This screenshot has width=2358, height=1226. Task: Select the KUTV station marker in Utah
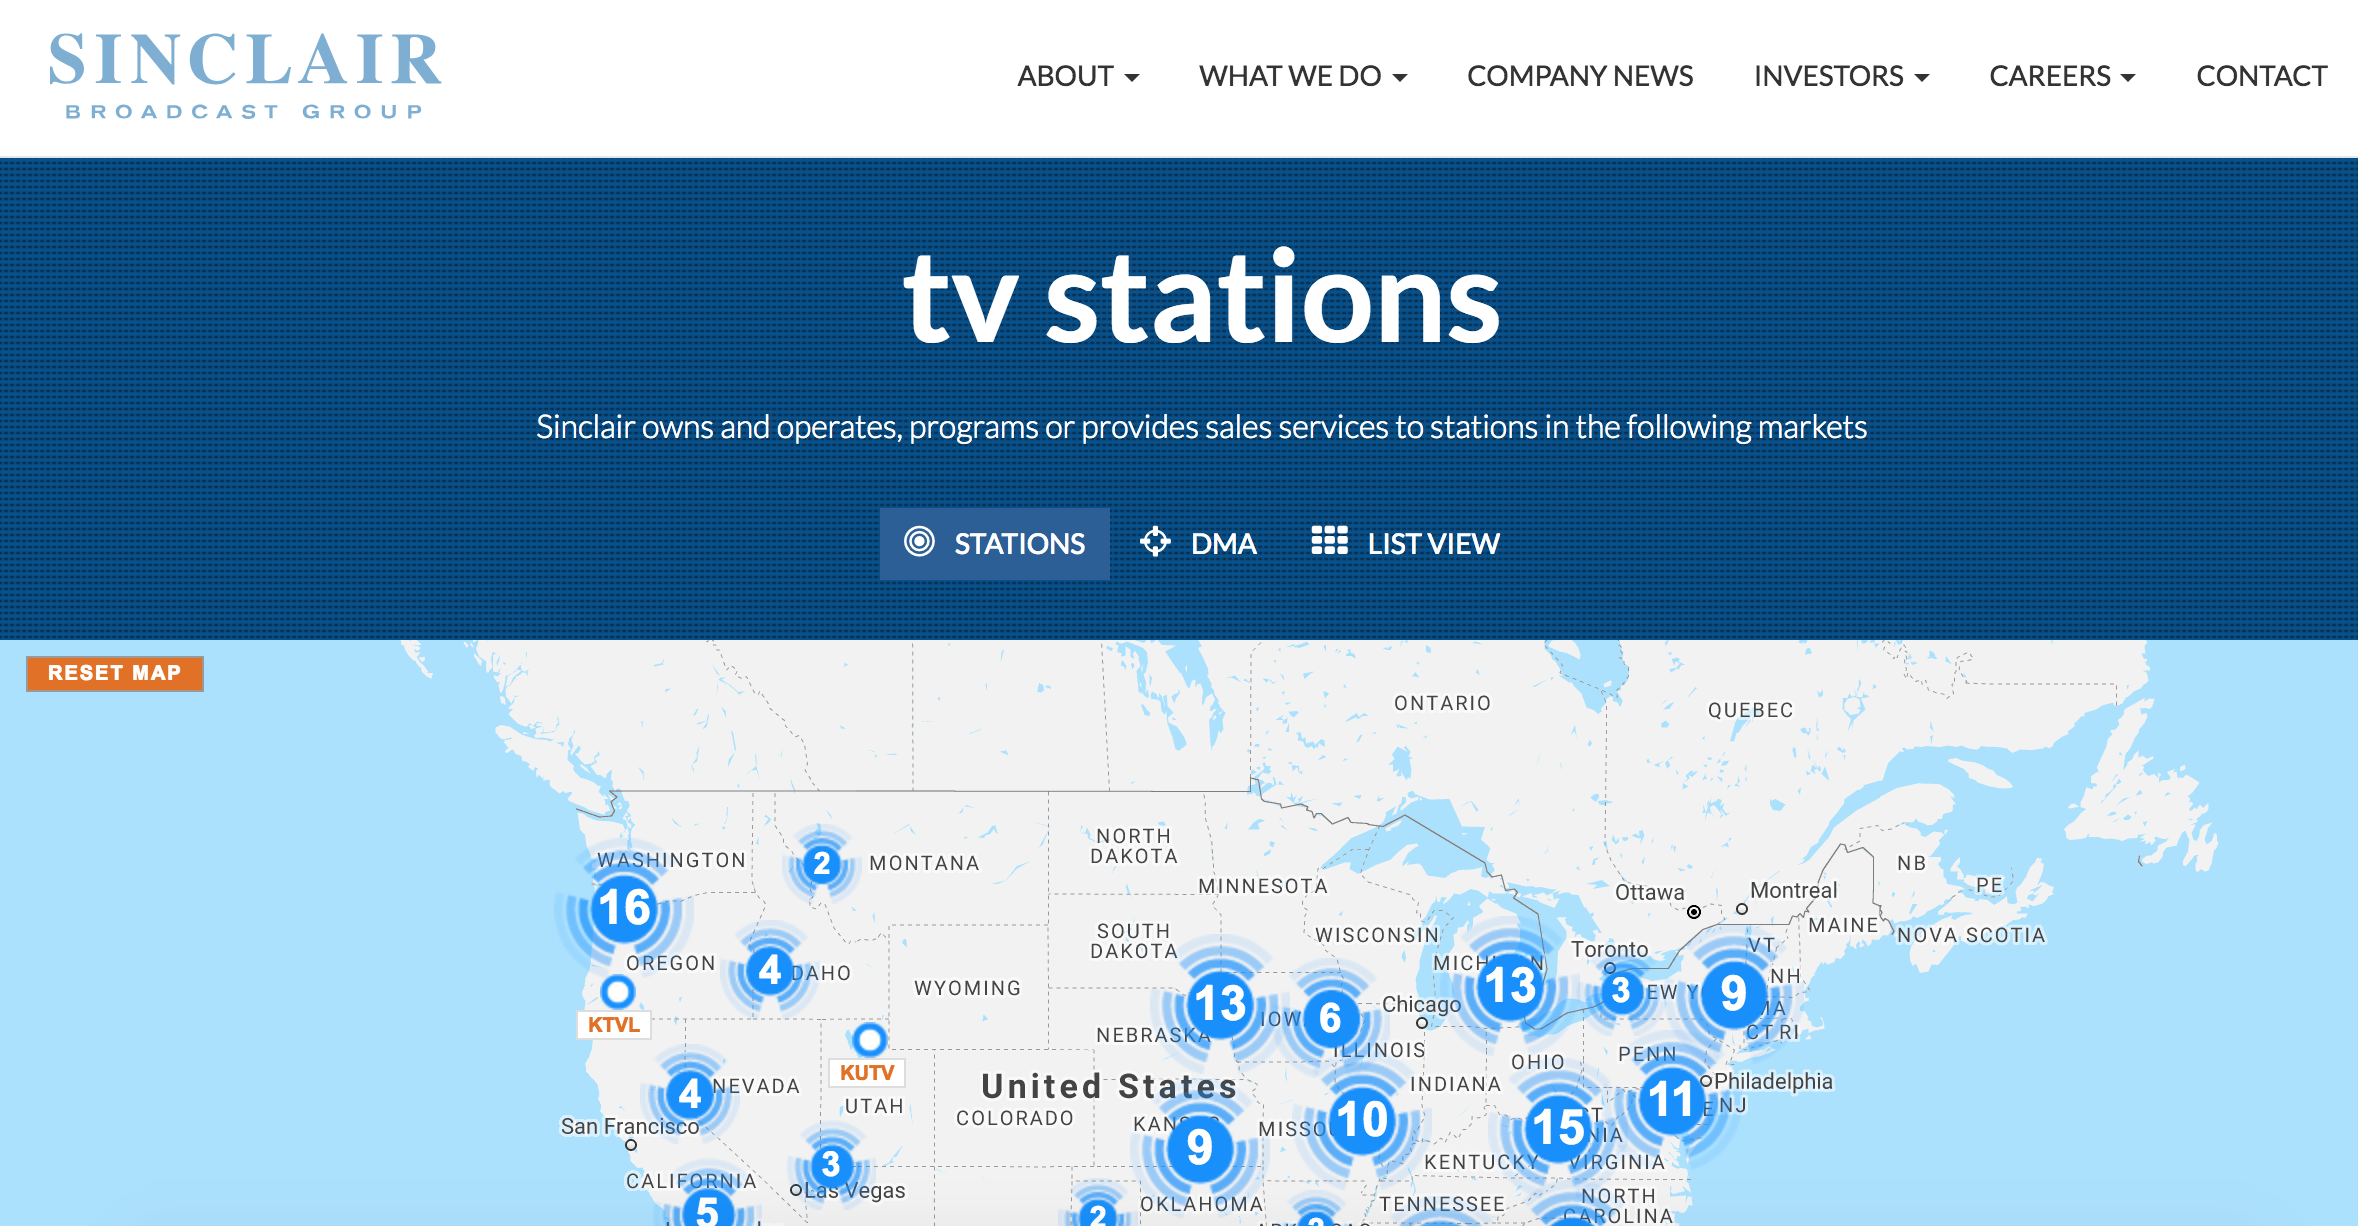tap(869, 1039)
